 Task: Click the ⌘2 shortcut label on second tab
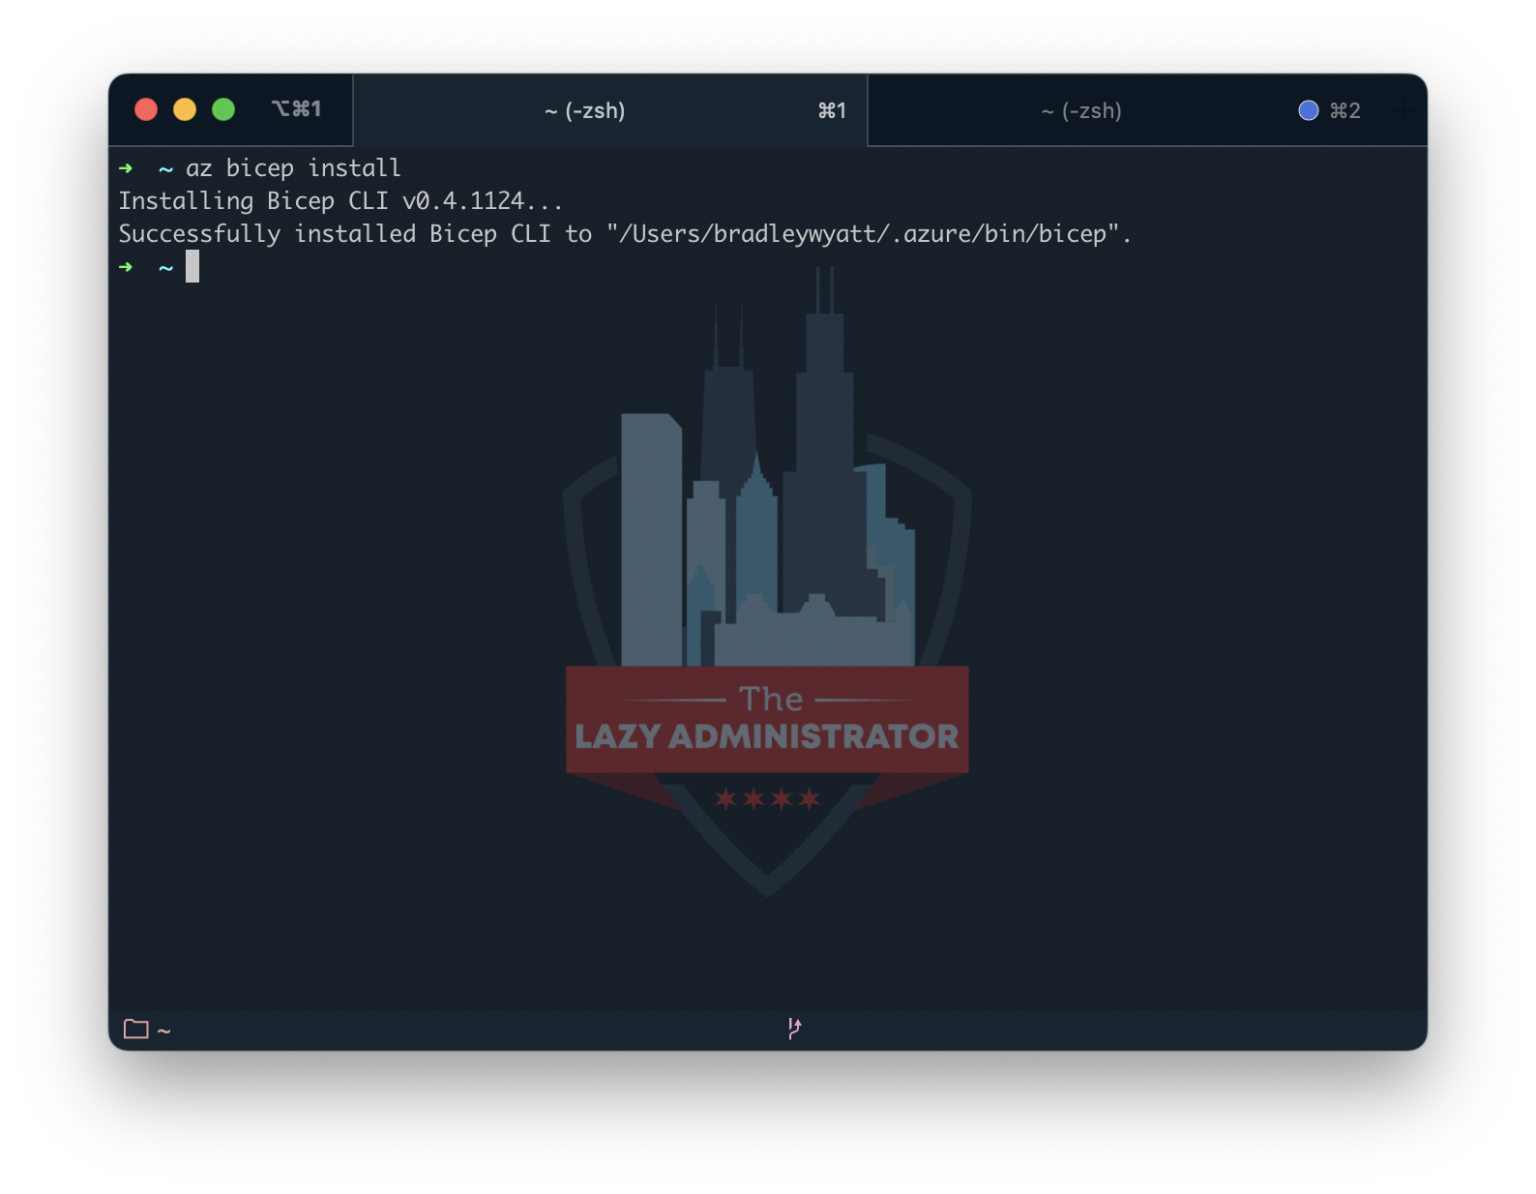click(x=1345, y=111)
